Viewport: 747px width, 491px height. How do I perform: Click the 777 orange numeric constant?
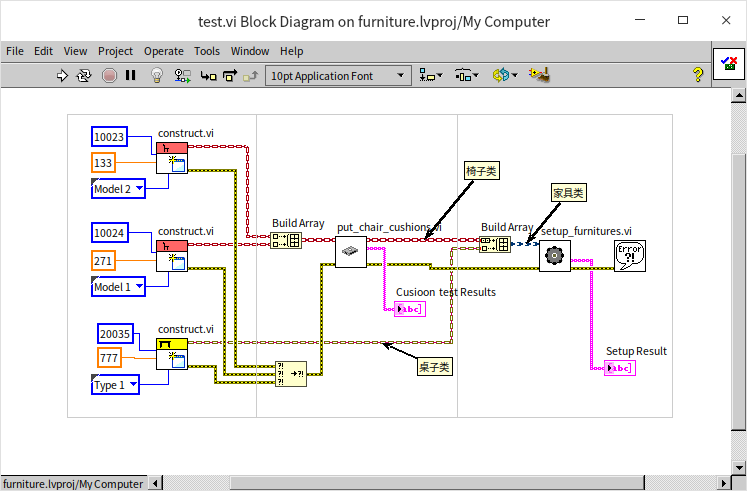[109, 358]
